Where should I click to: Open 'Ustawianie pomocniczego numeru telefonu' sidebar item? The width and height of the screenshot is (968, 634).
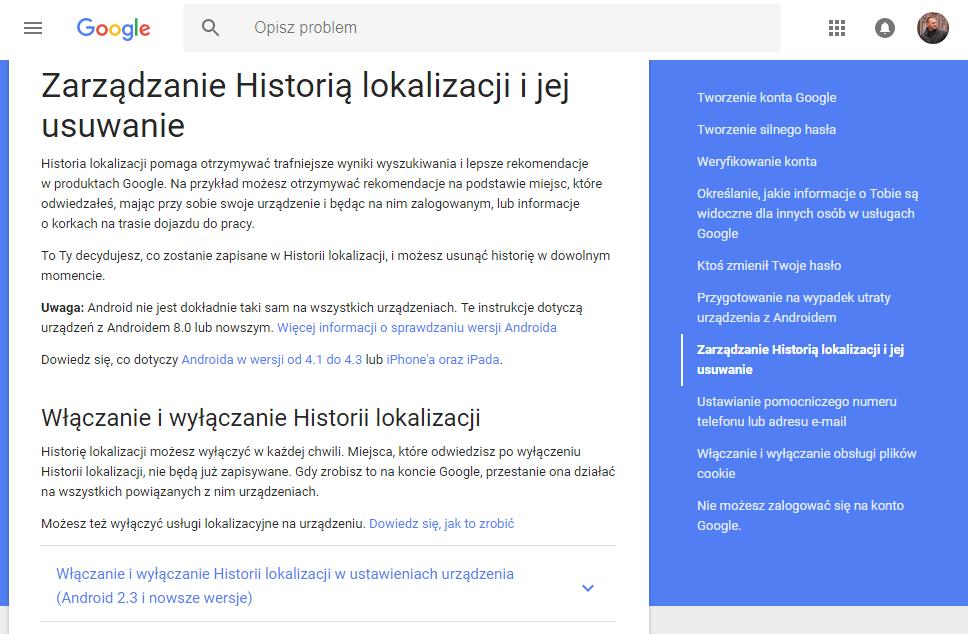tap(796, 411)
